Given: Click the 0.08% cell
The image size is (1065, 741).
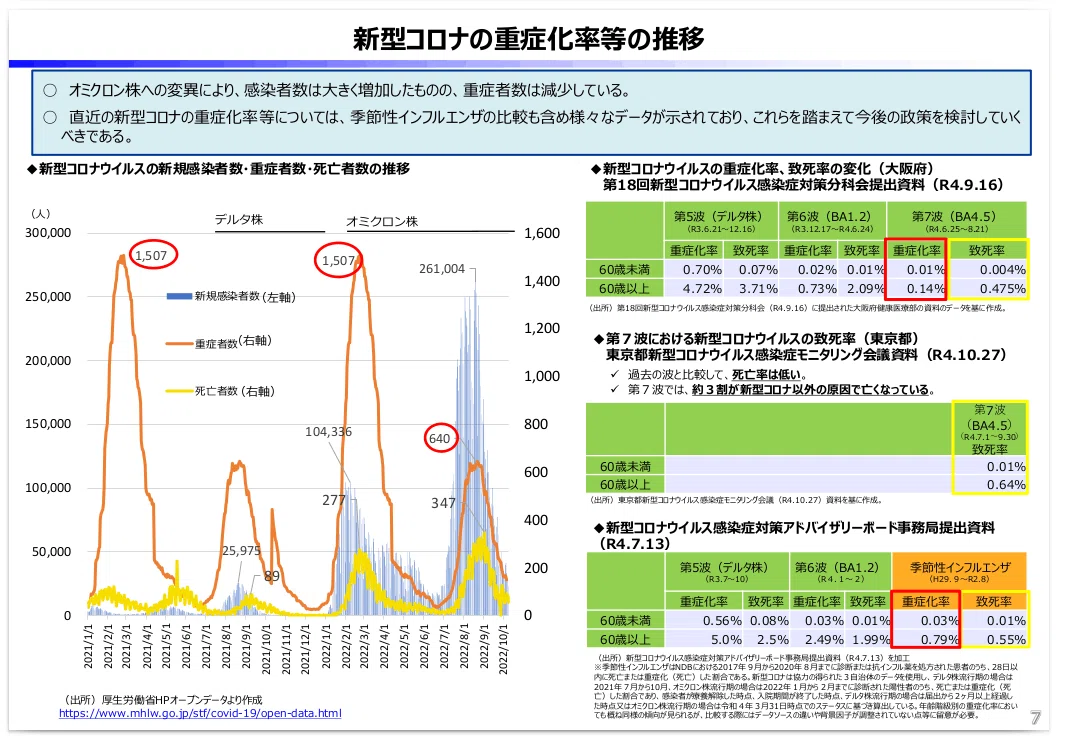Looking at the screenshot, I should pyautogui.click(x=767, y=621).
